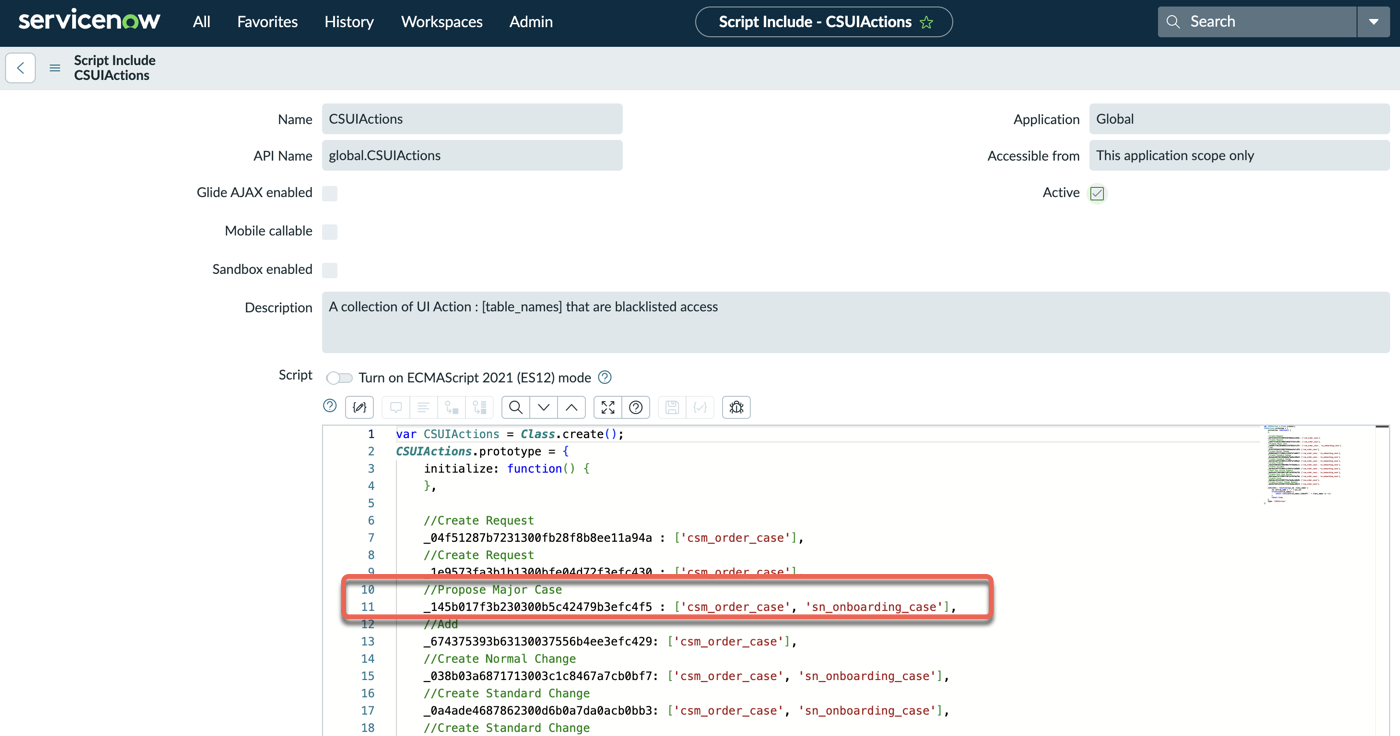1400x736 pixels.
Task: Click '//Create Normal Change' comment on line 14
Action: [x=500, y=659]
